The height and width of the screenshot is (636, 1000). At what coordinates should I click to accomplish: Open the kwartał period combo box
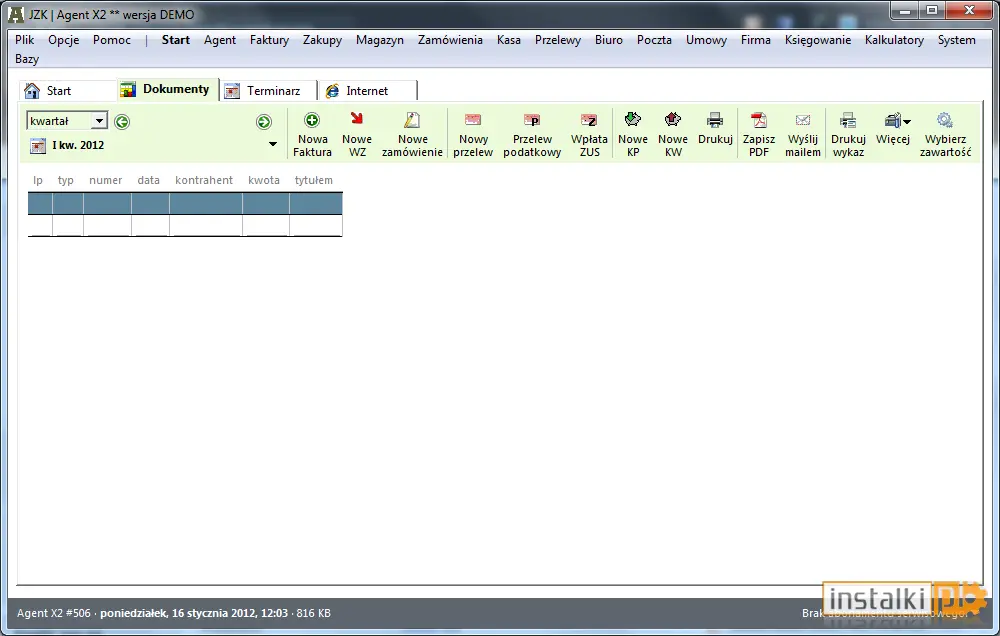click(66, 121)
